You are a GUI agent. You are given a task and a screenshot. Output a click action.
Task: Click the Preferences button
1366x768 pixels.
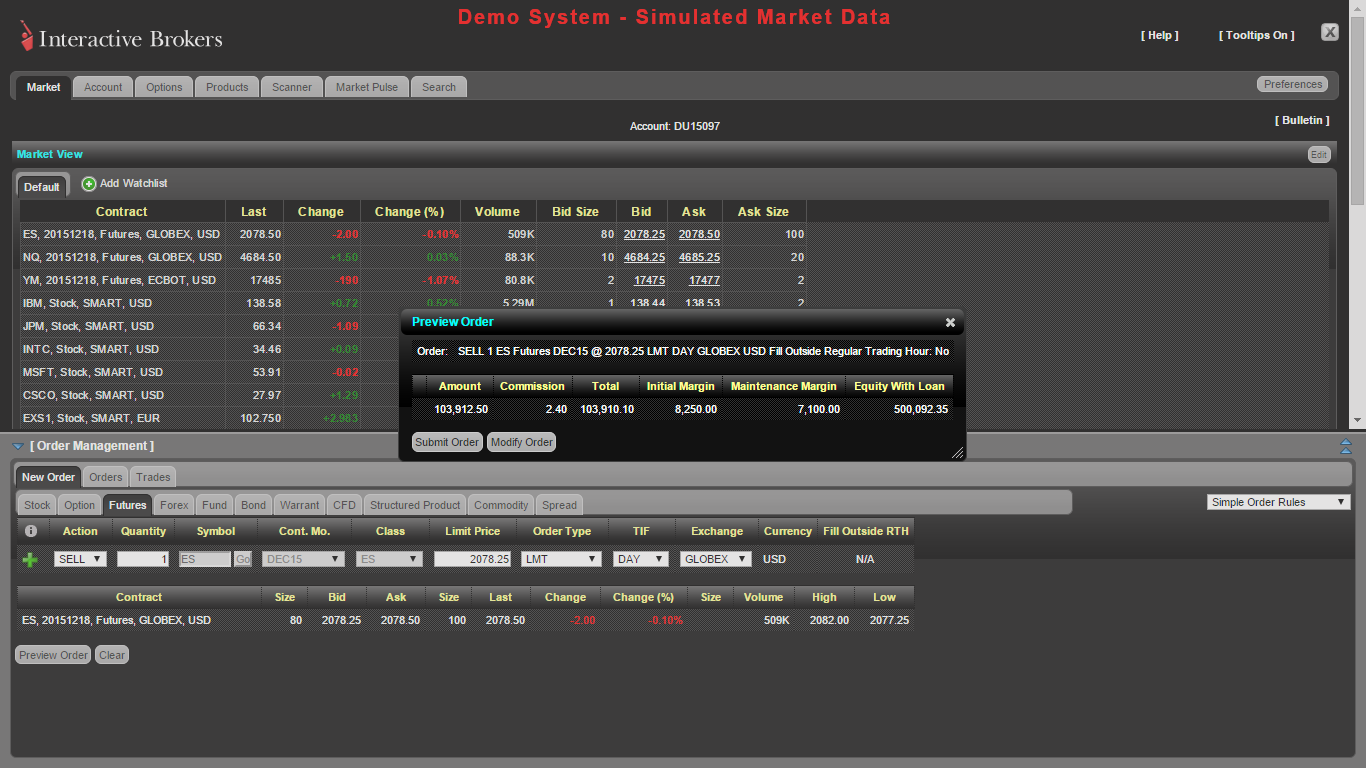click(1293, 84)
